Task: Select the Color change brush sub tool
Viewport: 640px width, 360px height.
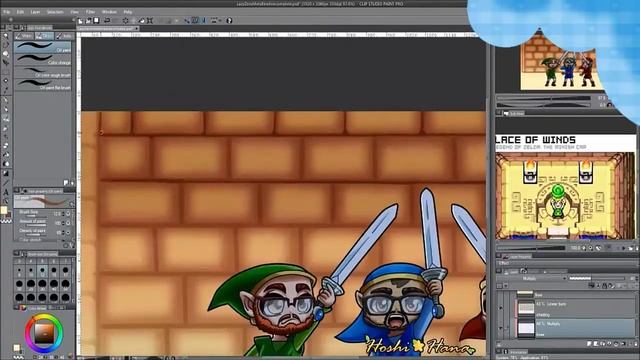Action: pos(43,60)
